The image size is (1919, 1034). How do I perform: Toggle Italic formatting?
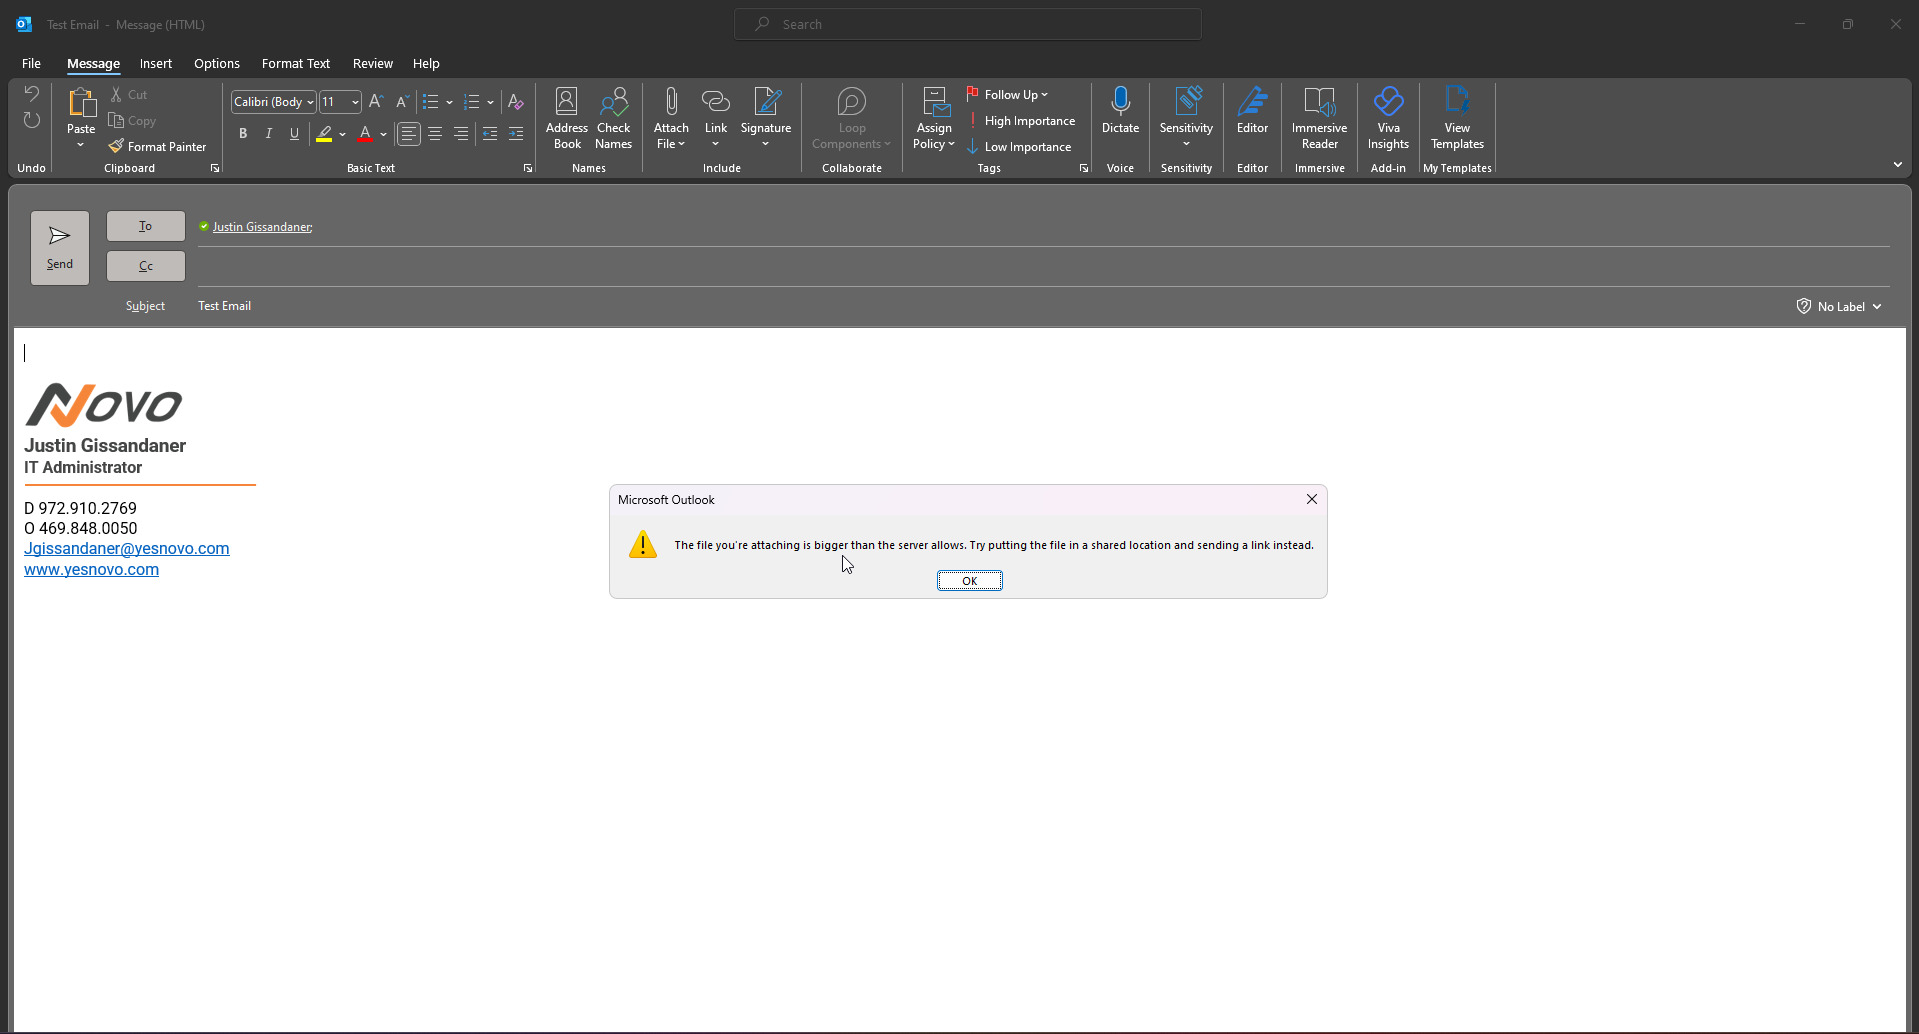(x=268, y=133)
